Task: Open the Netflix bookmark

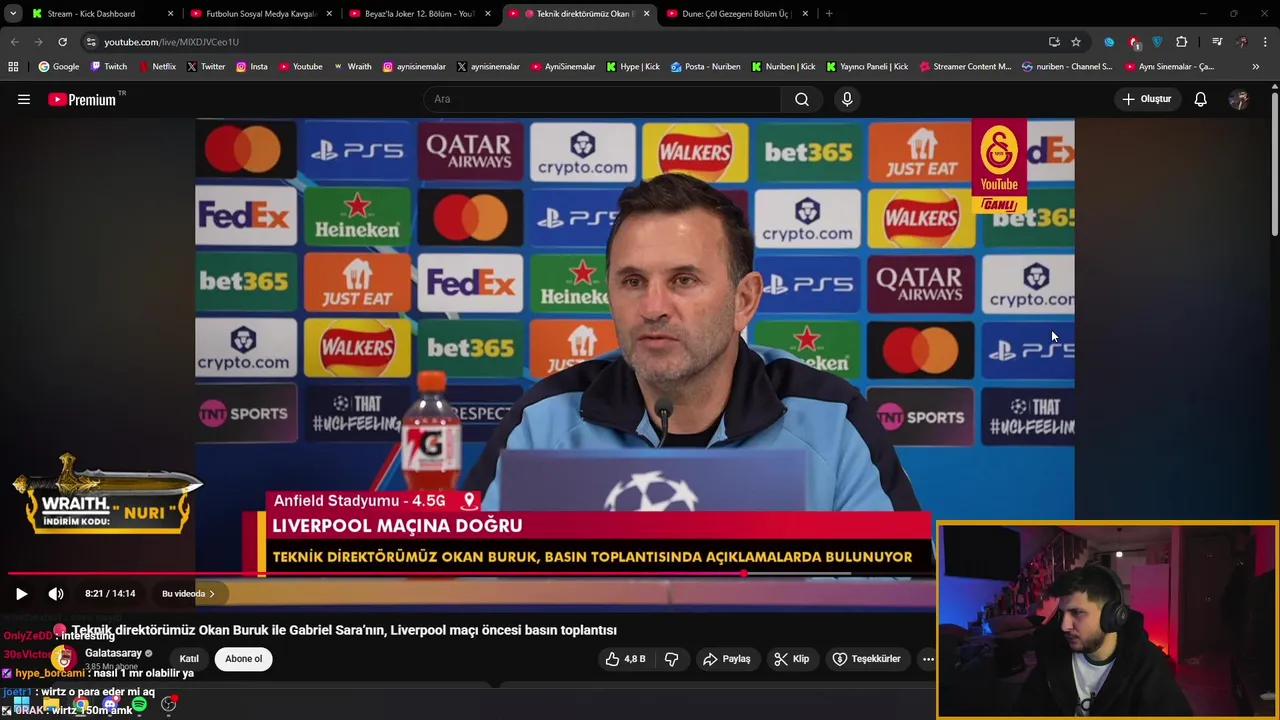Action: (156, 67)
